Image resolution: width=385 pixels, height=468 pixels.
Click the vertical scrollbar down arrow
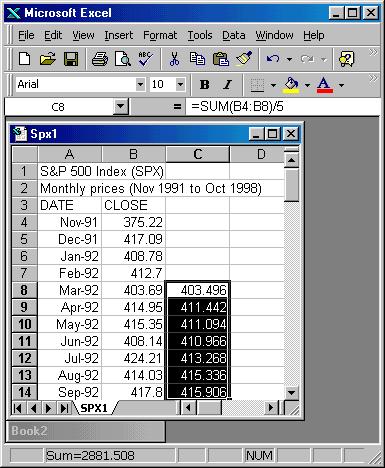coord(291,392)
